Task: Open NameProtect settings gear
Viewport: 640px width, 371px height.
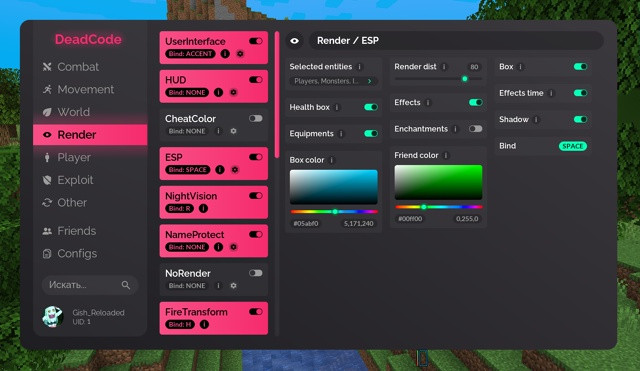Action: 233,247
